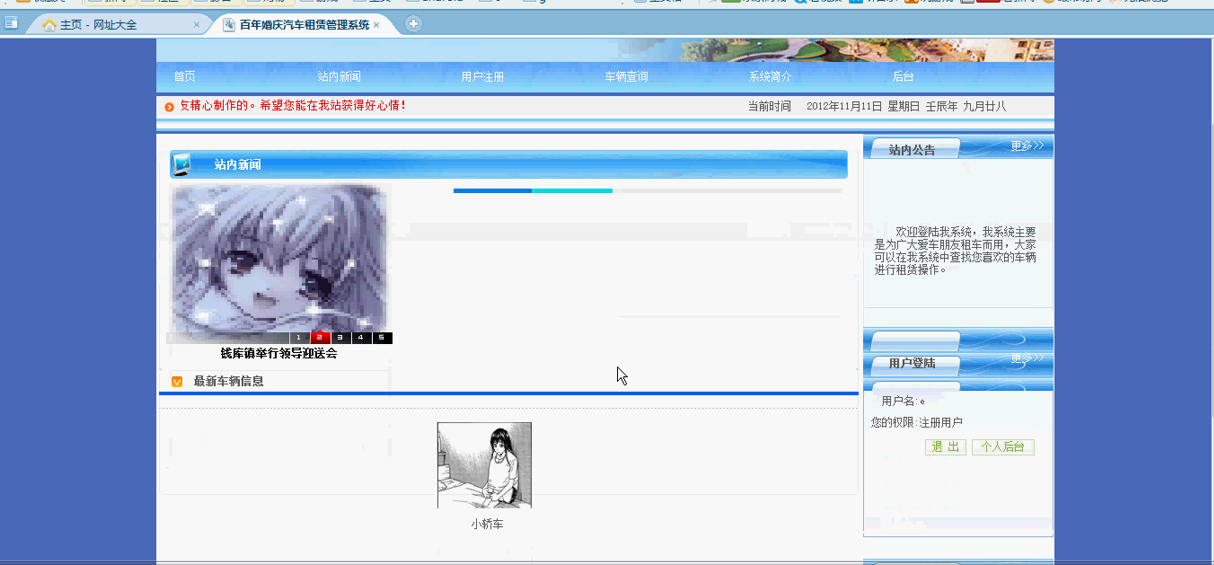This screenshot has height=565, width=1214.
Task: Click the 小轿车 vehicle thumbnail image
Action: 484,465
